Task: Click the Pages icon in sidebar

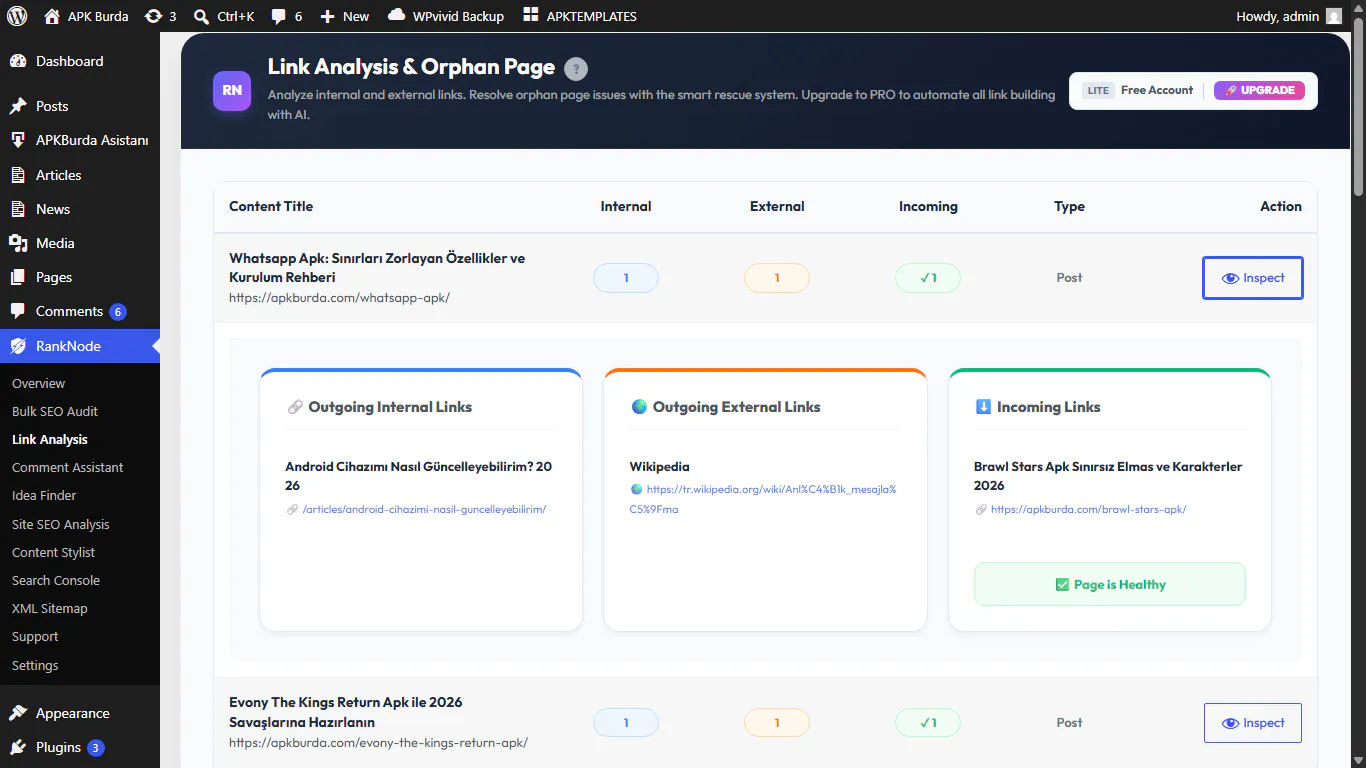Action: coord(18,277)
